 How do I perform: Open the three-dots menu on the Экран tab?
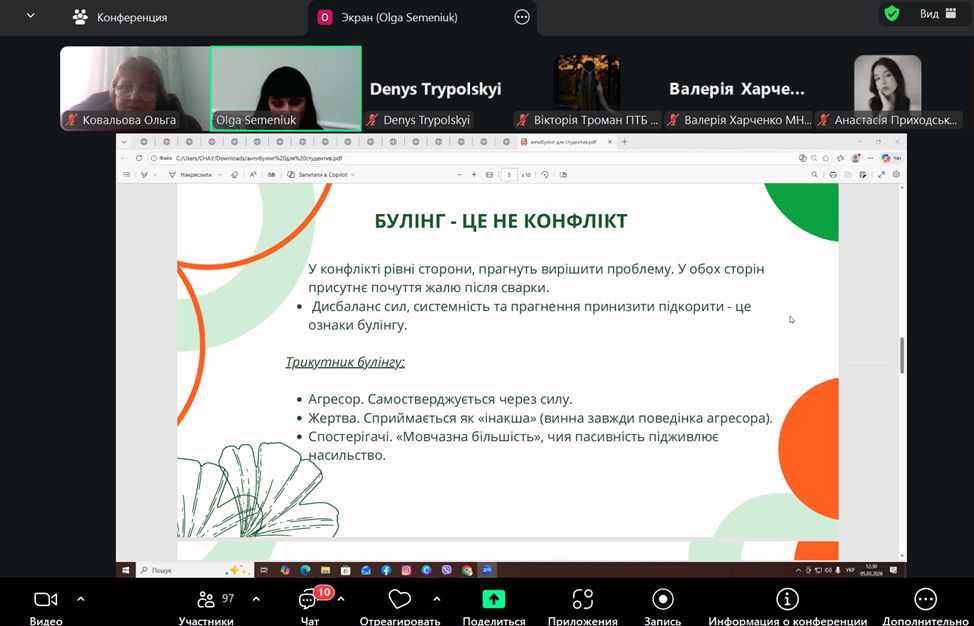(521, 17)
